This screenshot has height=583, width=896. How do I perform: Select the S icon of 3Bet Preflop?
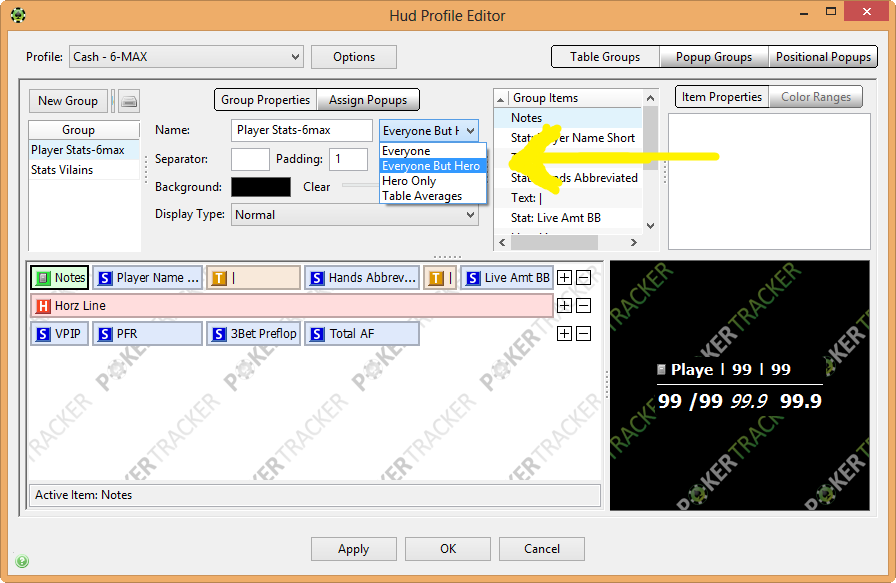point(219,334)
